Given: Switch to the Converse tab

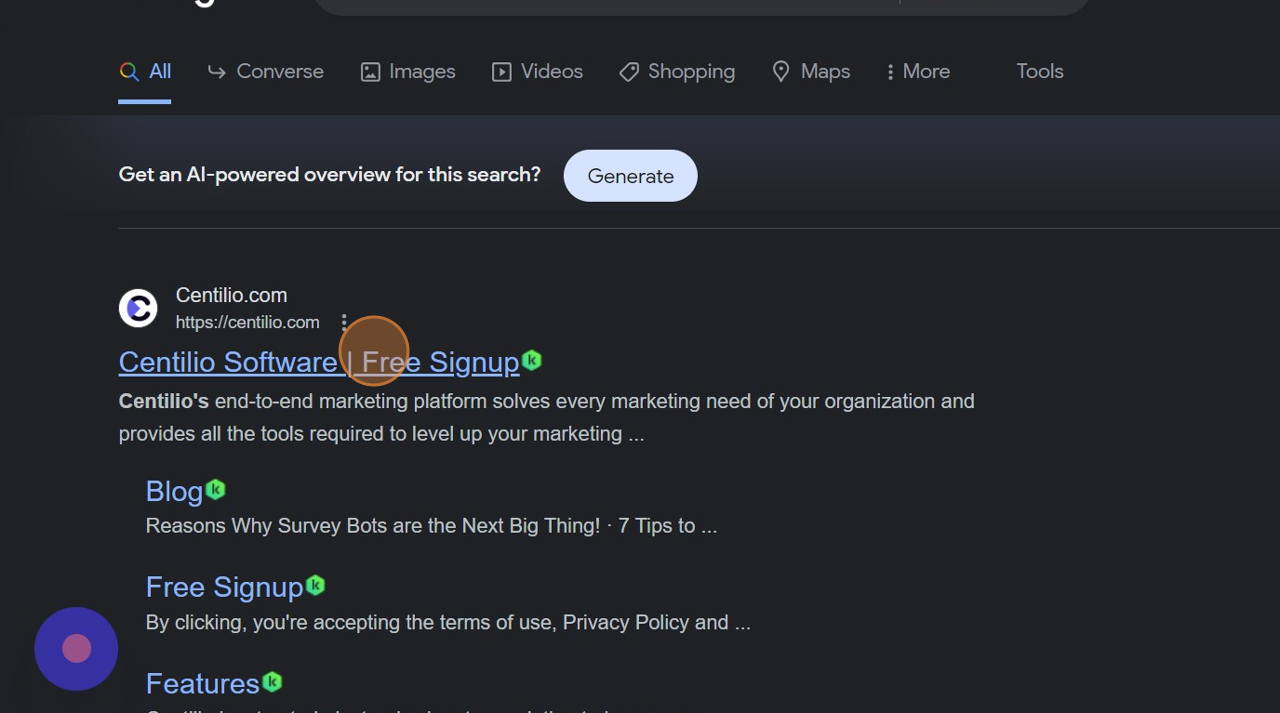Looking at the screenshot, I should pos(265,72).
